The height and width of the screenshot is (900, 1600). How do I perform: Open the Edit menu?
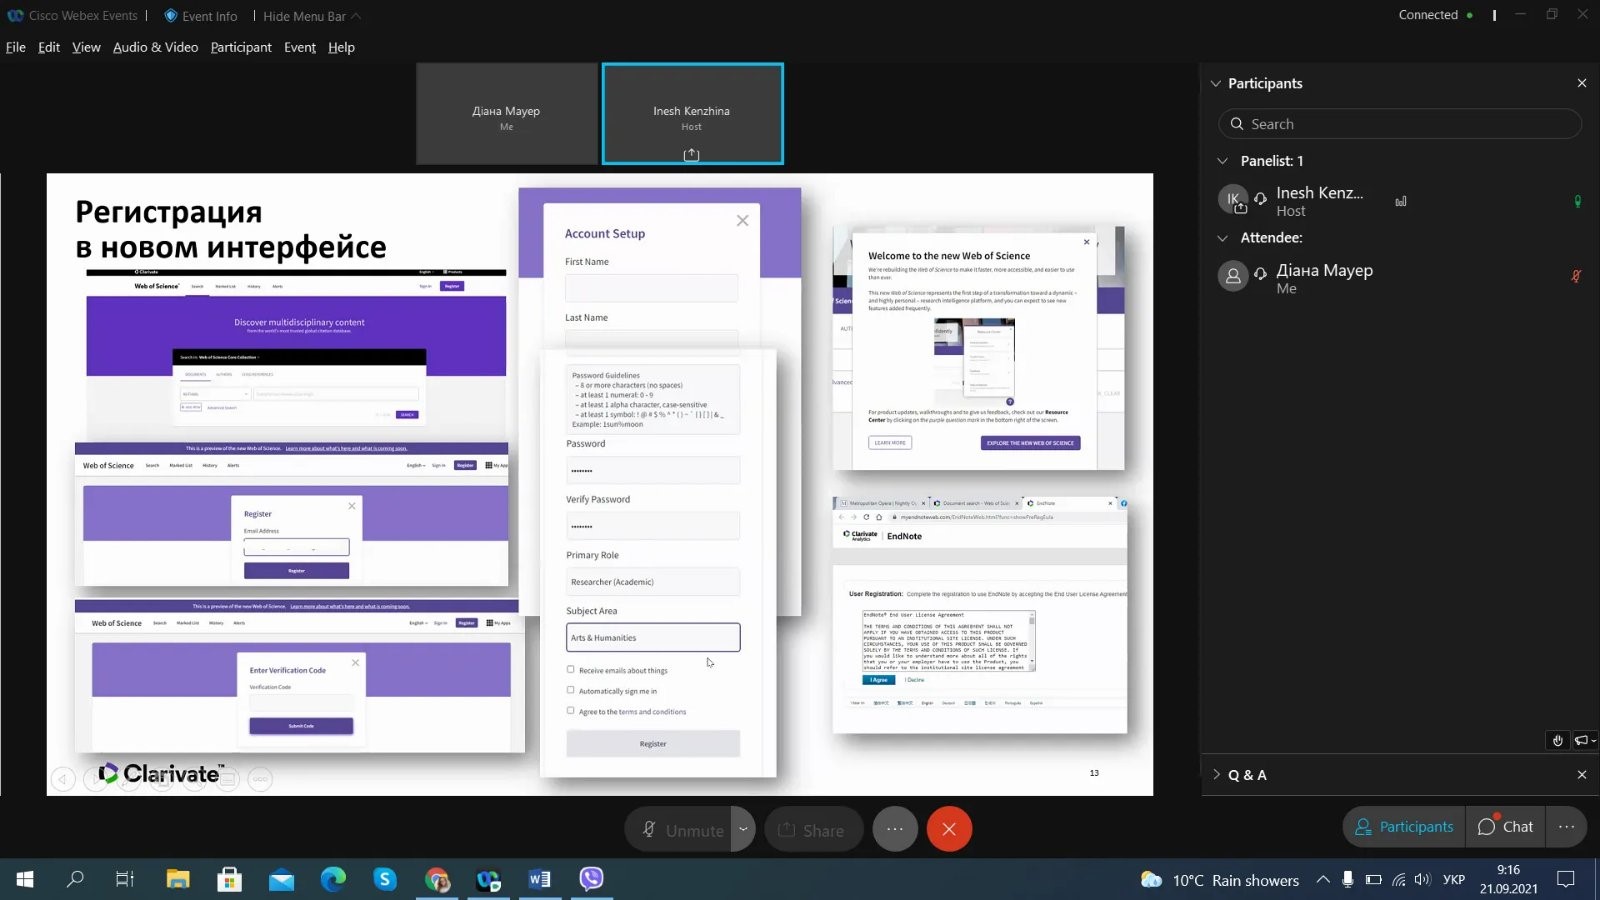tap(49, 47)
